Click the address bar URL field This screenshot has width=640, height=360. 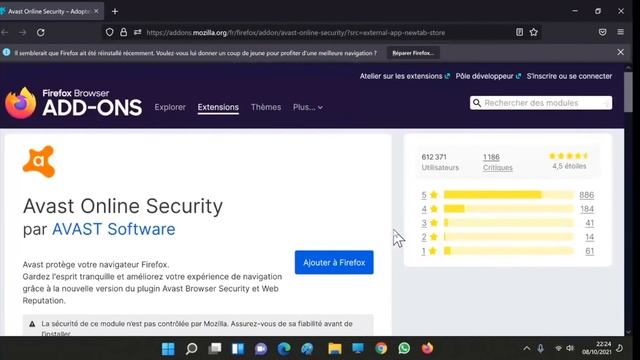tap(296, 33)
